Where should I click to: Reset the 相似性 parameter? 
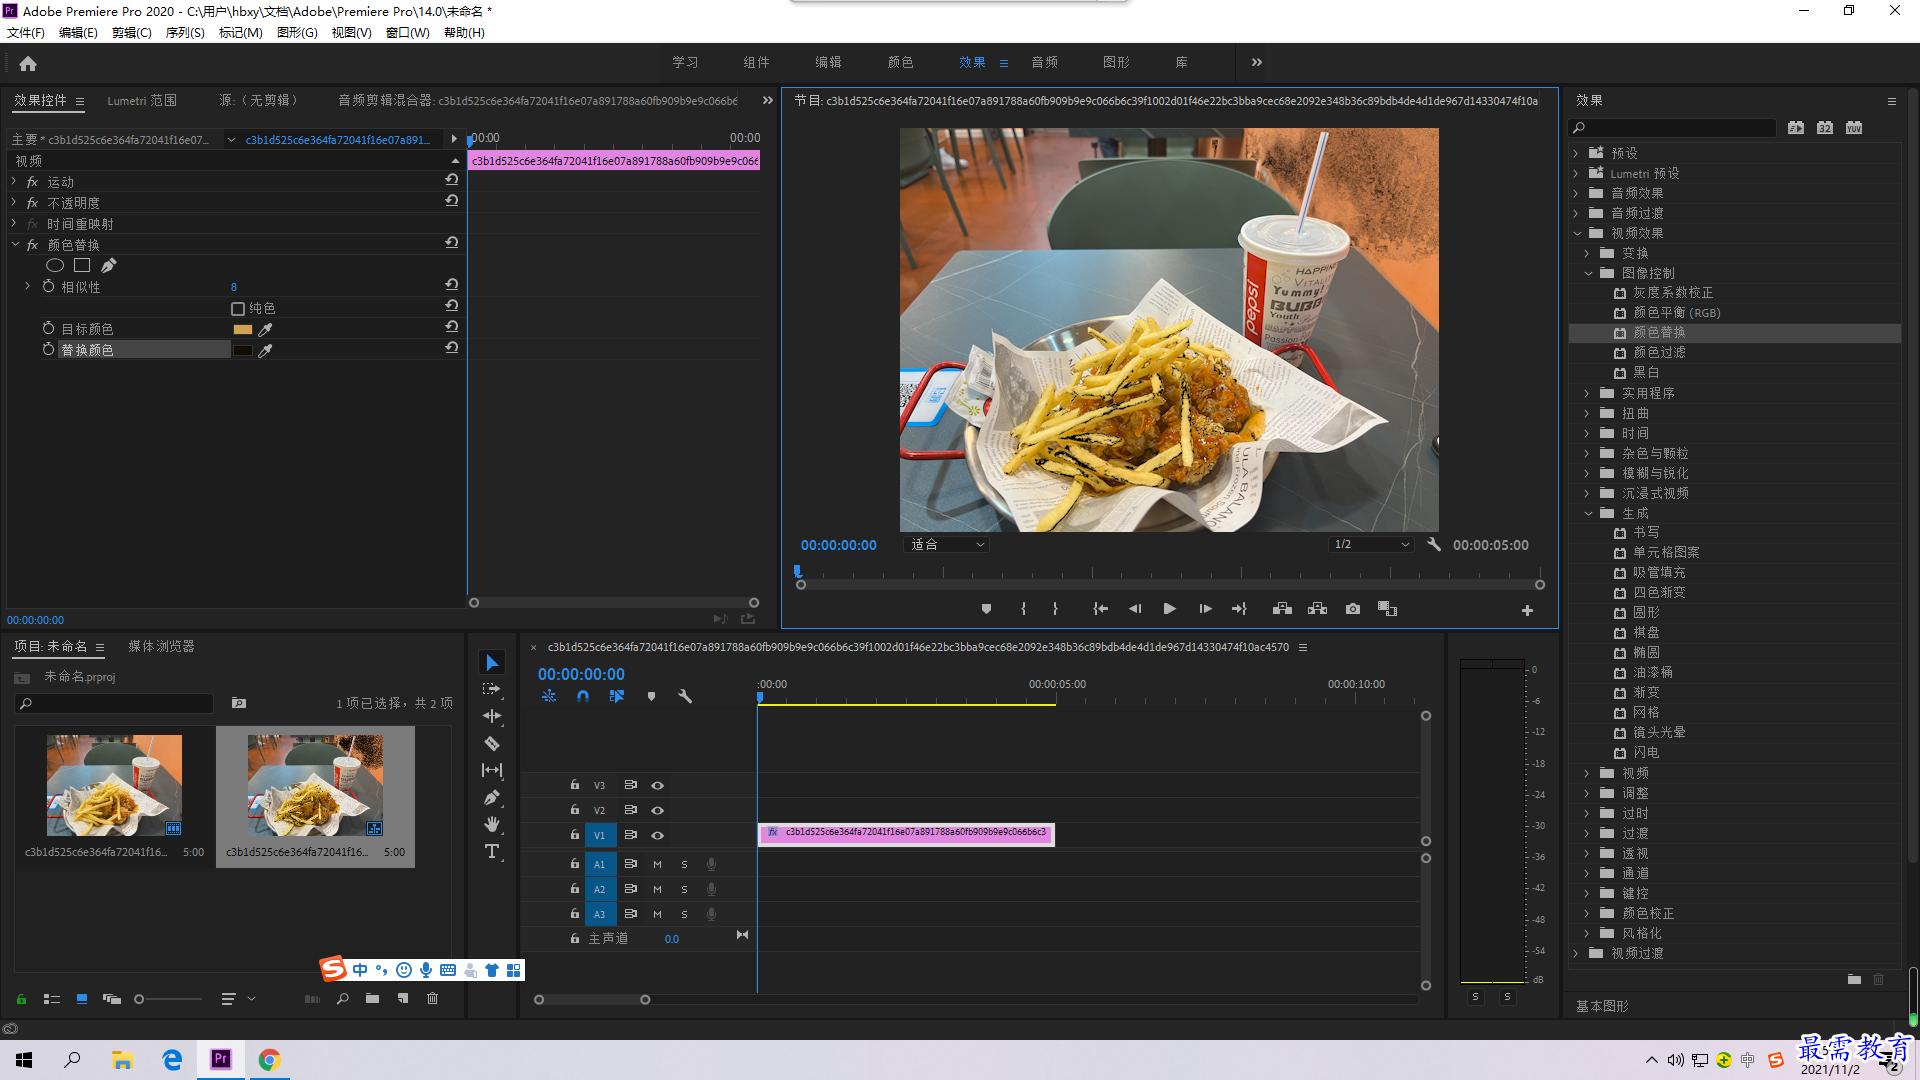[x=452, y=285]
